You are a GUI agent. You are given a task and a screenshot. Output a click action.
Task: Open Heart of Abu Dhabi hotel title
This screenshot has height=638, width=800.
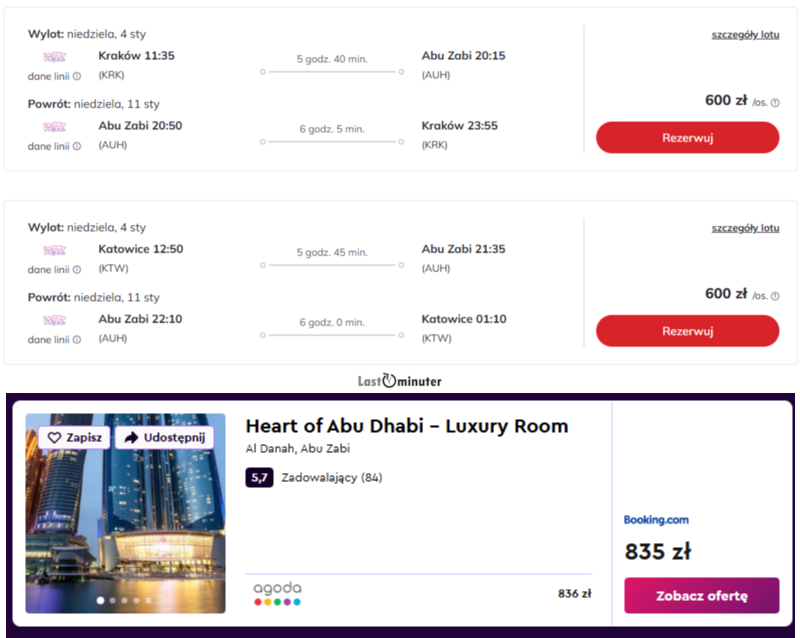(407, 426)
